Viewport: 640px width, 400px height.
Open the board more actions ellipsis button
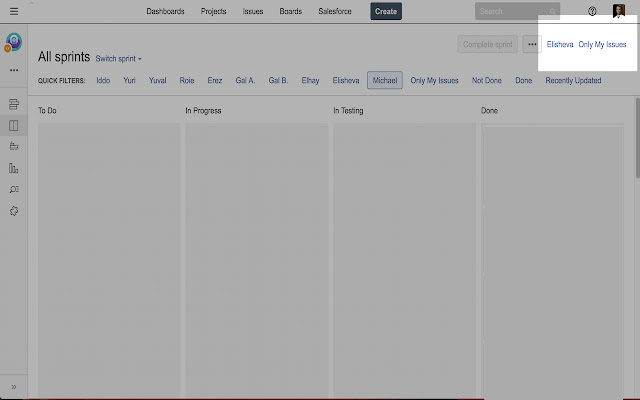pos(532,44)
